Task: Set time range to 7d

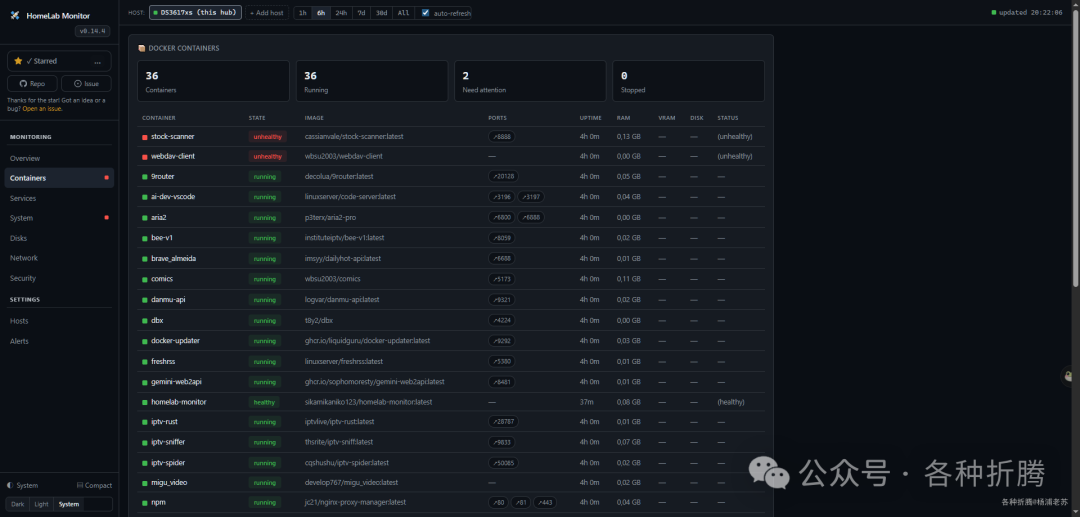Action: pyautogui.click(x=361, y=12)
